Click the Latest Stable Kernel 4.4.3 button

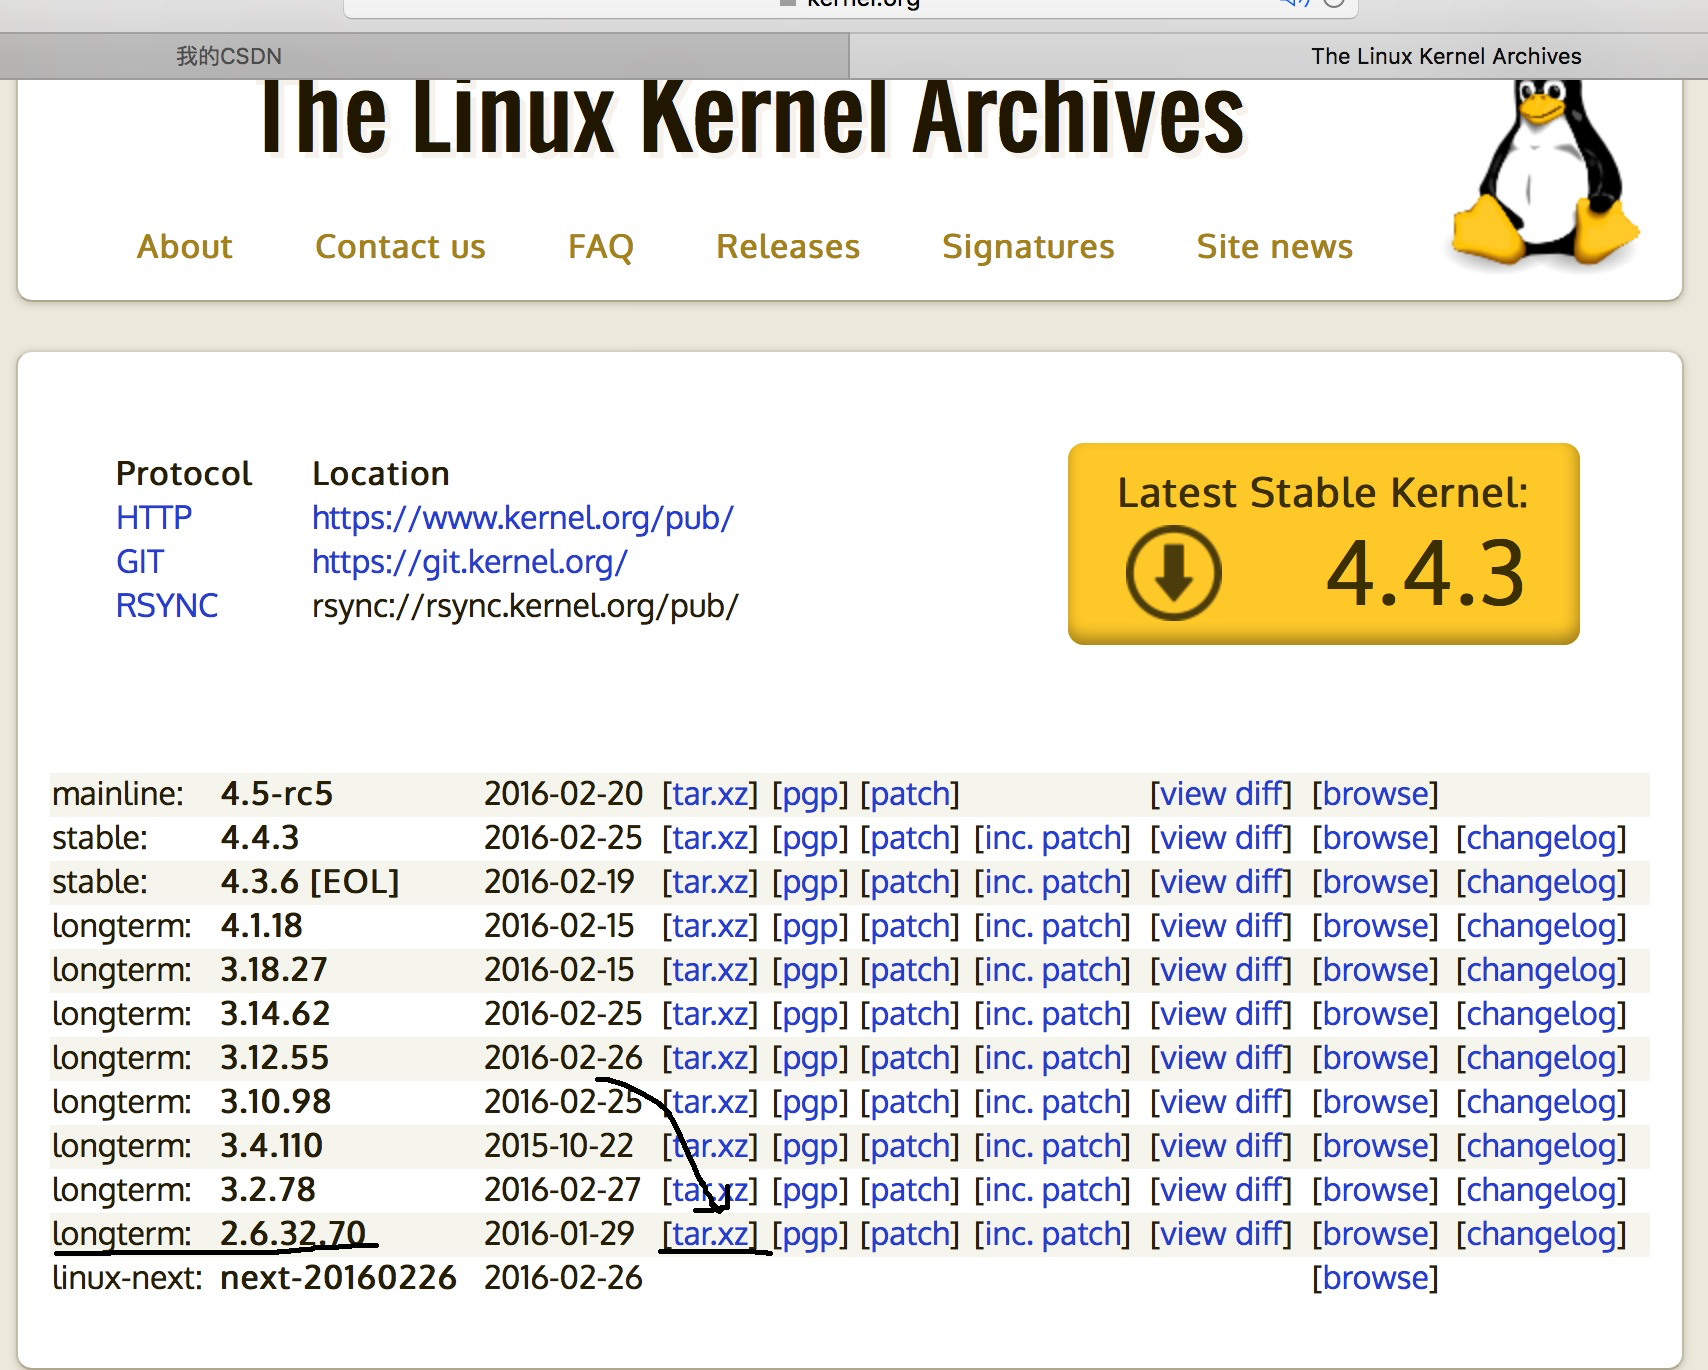coord(1324,544)
